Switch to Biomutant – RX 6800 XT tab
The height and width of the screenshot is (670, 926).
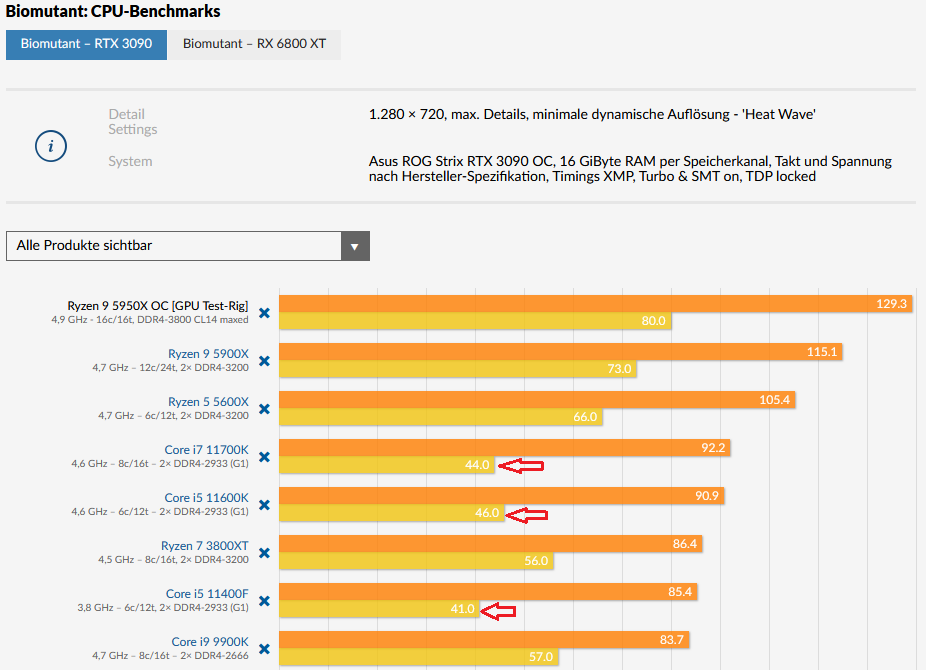(255, 44)
